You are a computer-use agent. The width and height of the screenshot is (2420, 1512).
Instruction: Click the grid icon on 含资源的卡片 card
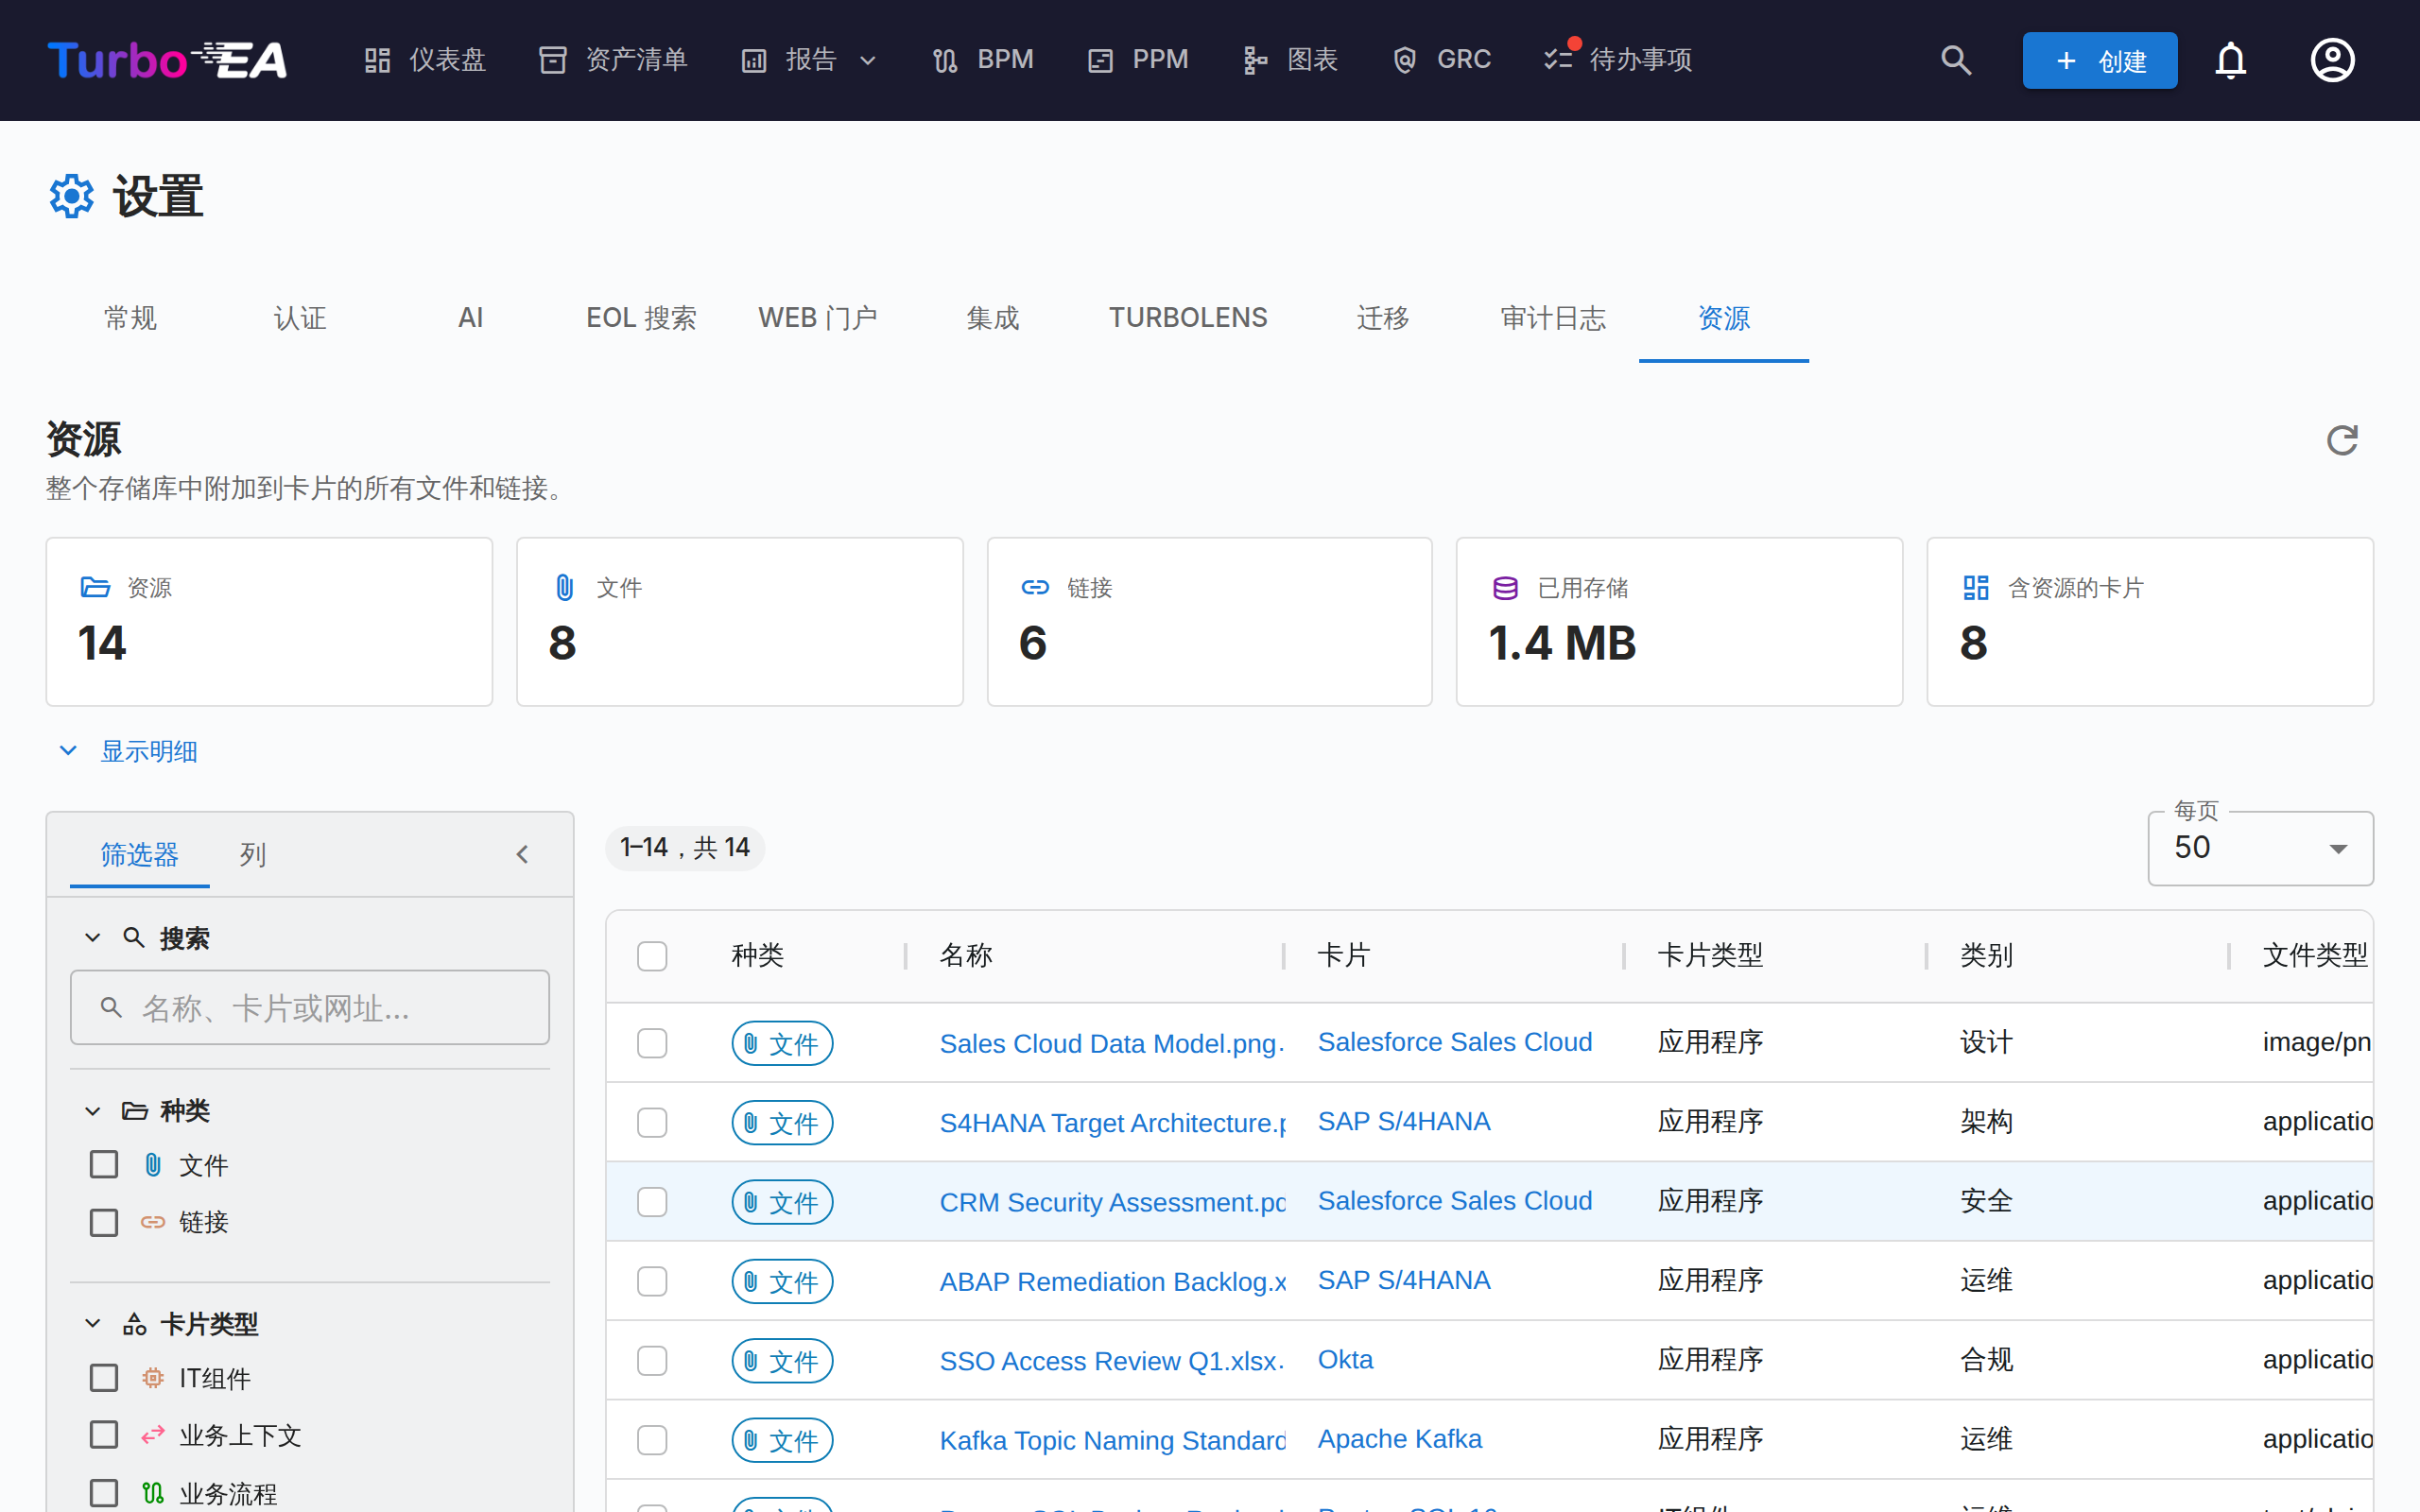[x=1976, y=587]
